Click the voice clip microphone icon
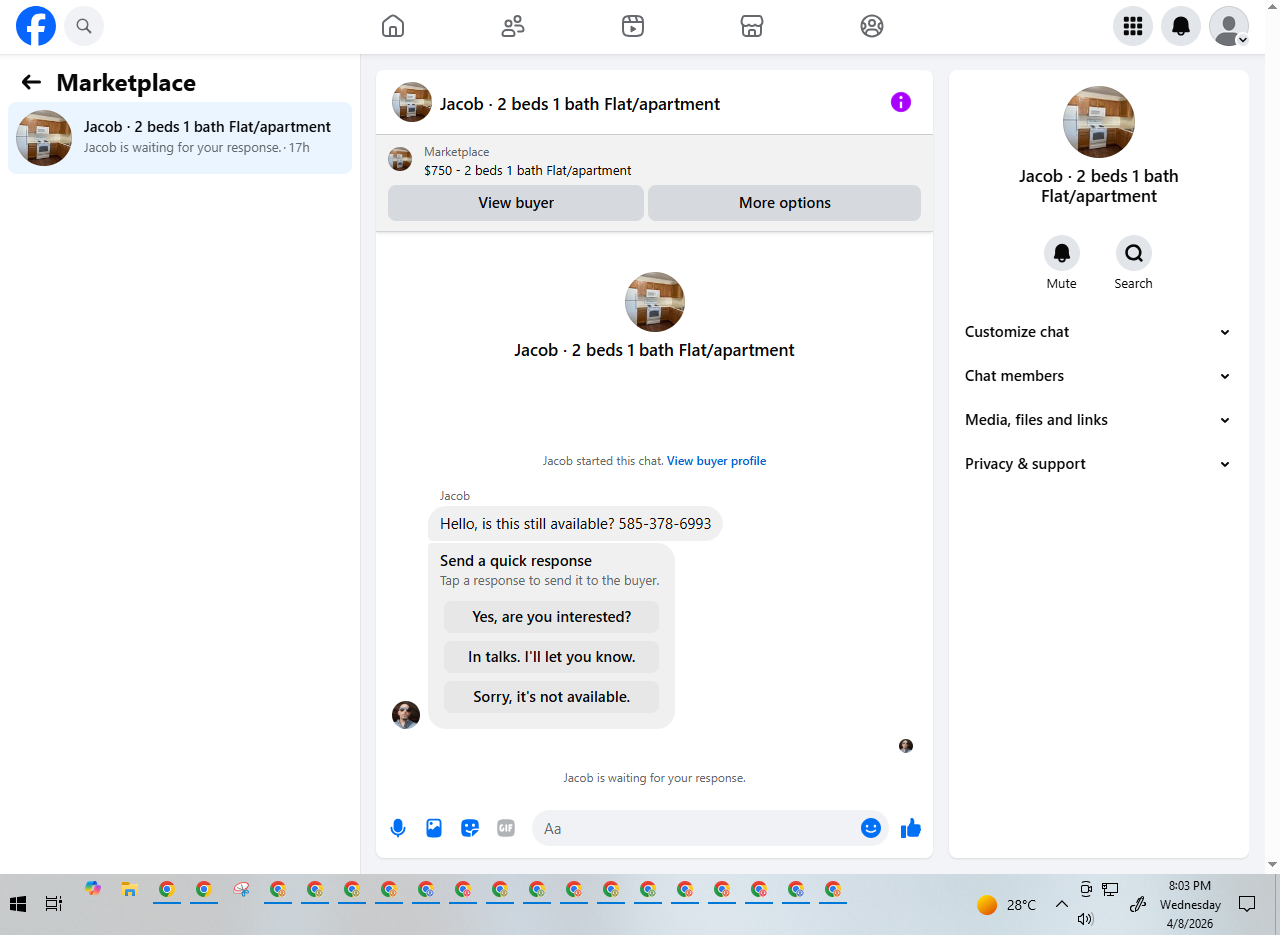Viewport: 1280px width, 935px height. coord(398,828)
